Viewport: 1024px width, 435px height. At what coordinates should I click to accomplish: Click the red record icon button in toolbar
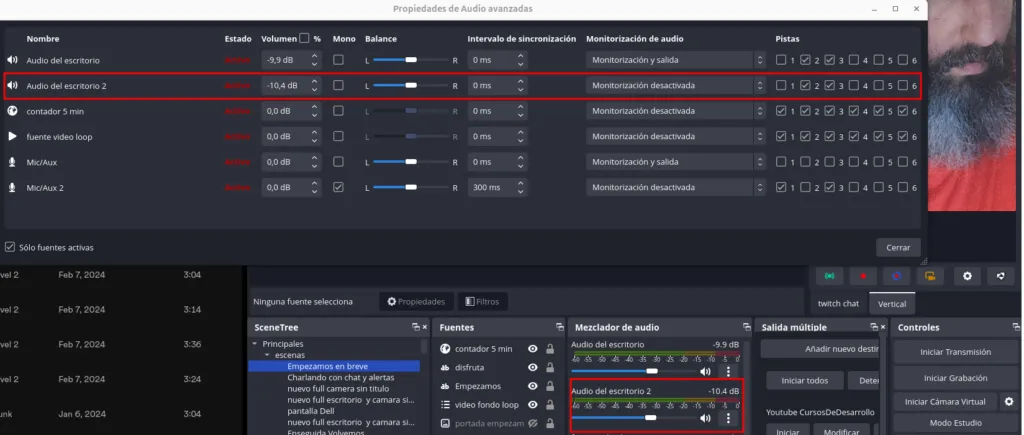[x=862, y=276]
